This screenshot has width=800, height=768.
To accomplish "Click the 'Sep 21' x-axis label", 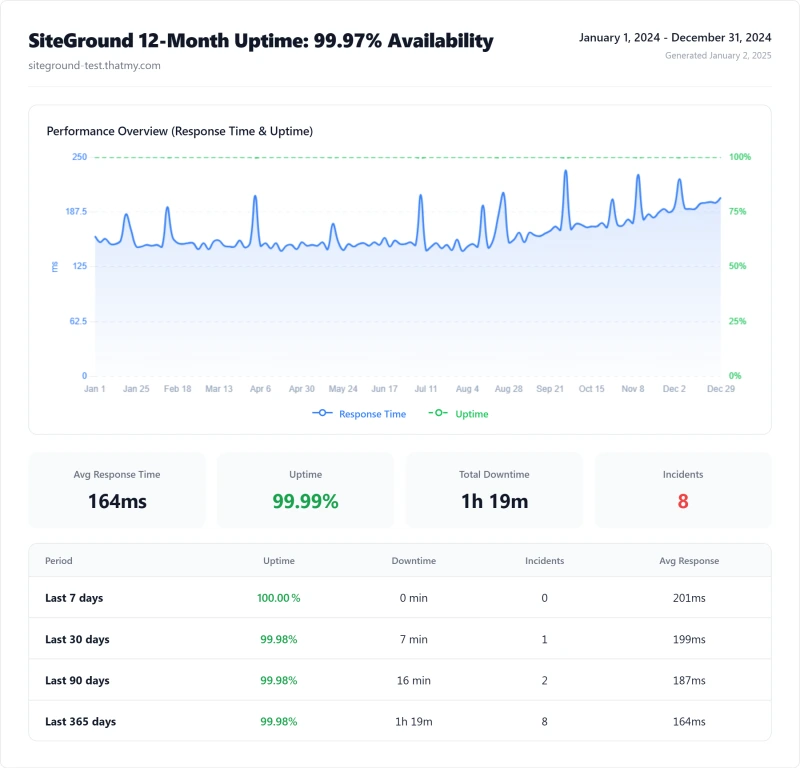I will pyautogui.click(x=550, y=389).
